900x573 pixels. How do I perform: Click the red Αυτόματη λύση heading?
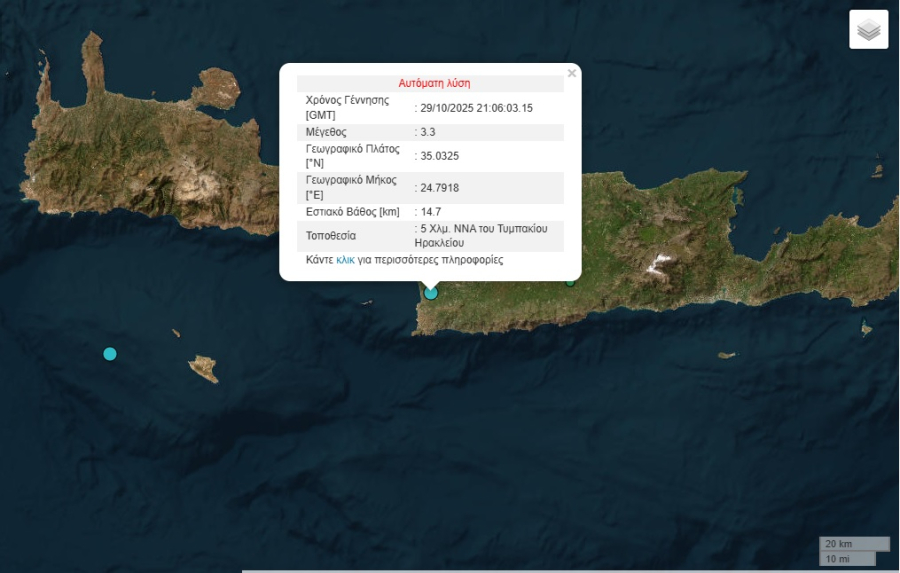[x=434, y=83]
